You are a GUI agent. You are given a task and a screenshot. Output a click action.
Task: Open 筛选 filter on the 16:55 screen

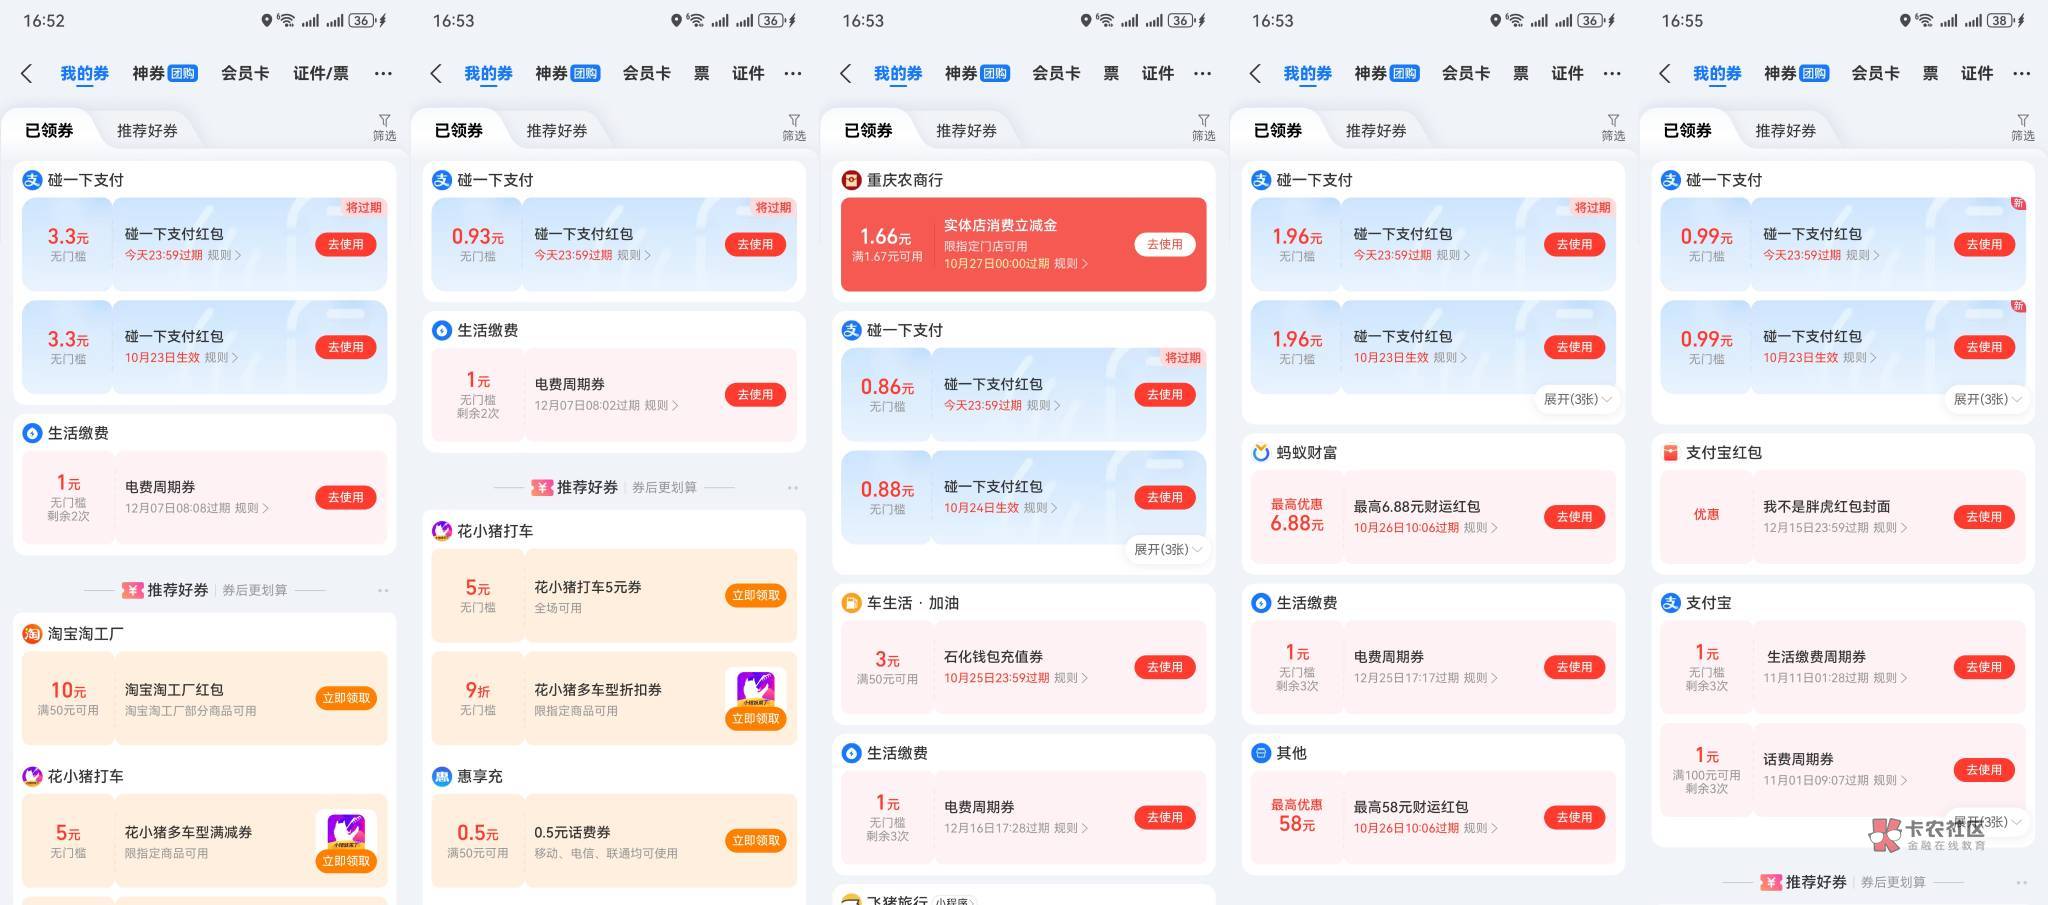point(2022,127)
